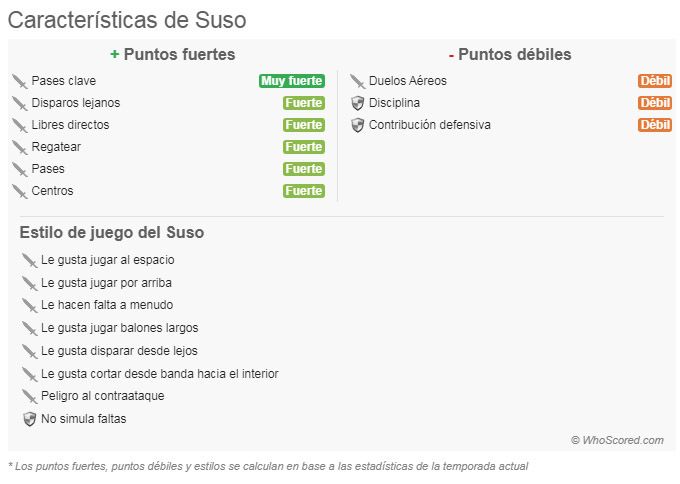This screenshot has width=680, height=484.
Task: Click the sword icon beside Peligro al contraataque
Action: pyautogui.click(x=30, y=396)
